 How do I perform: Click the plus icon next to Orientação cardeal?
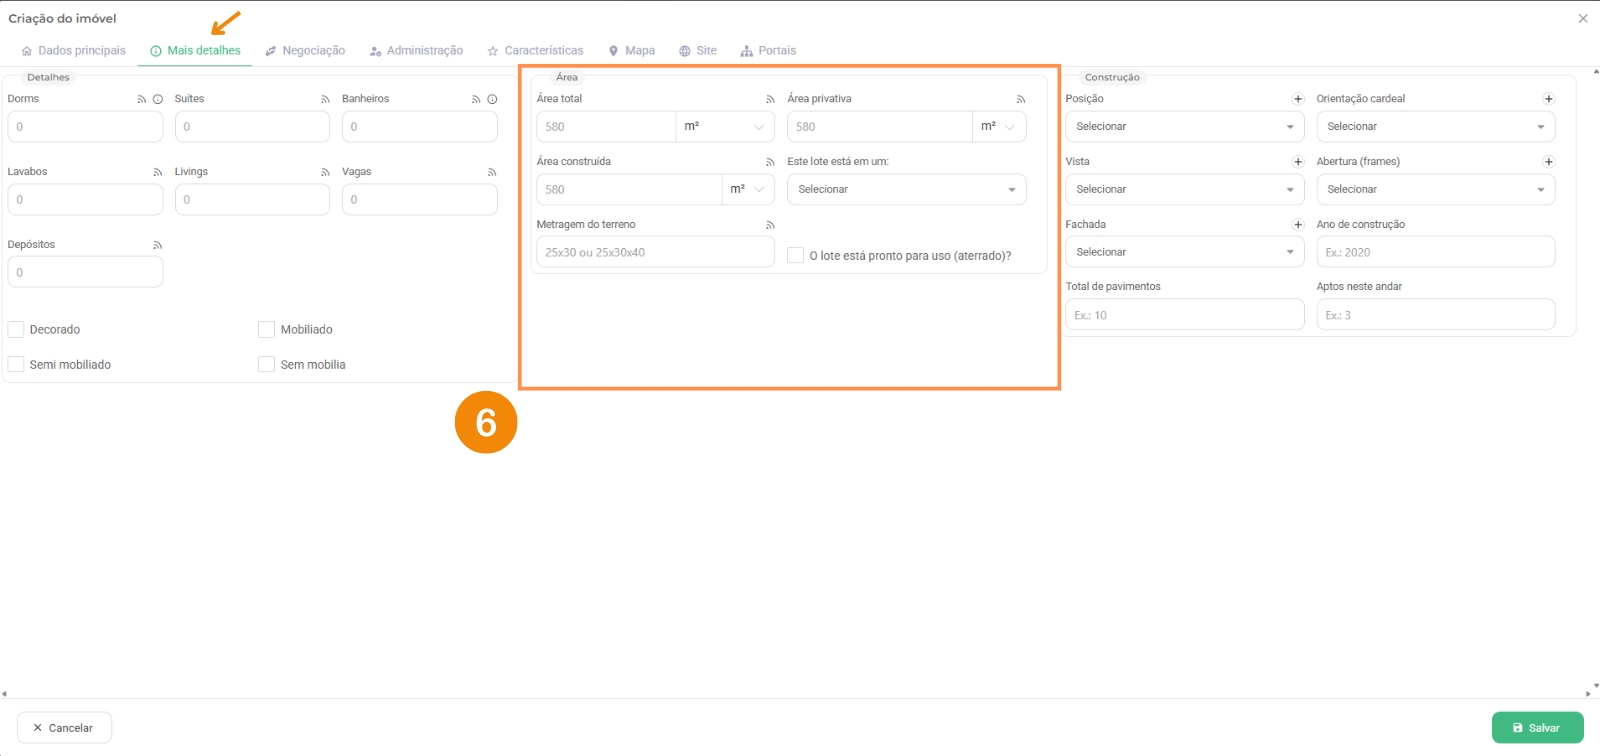pos(1548,99)
